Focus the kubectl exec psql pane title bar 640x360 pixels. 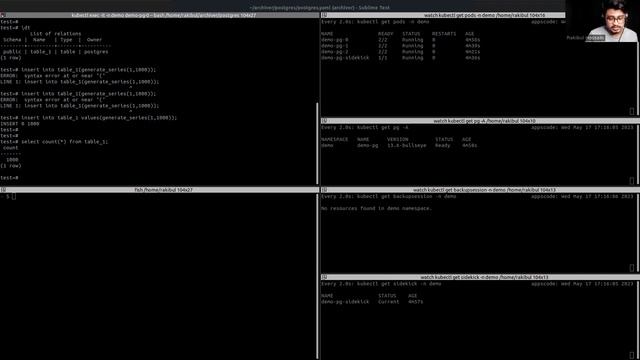click(x=160, y=15)
